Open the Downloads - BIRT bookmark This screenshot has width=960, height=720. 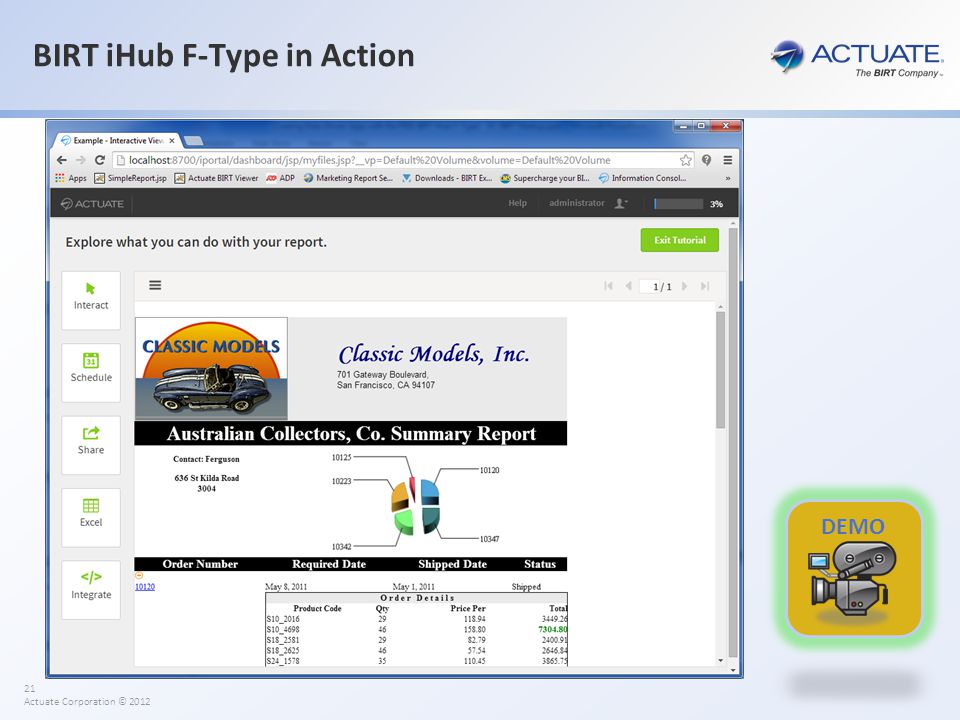(447, 178)
